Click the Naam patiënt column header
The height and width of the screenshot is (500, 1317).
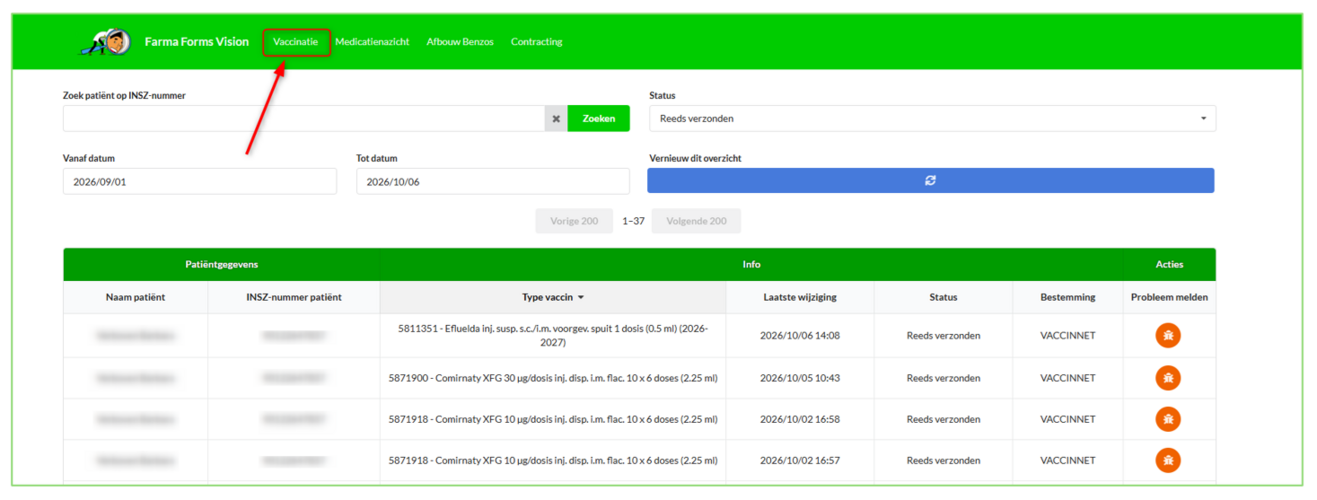[136, 297]
